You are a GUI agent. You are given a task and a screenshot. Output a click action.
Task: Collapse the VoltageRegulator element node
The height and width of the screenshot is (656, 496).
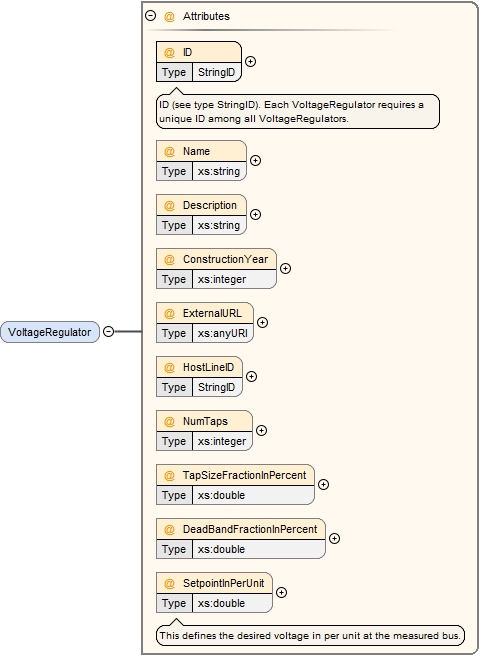[108, 332]
